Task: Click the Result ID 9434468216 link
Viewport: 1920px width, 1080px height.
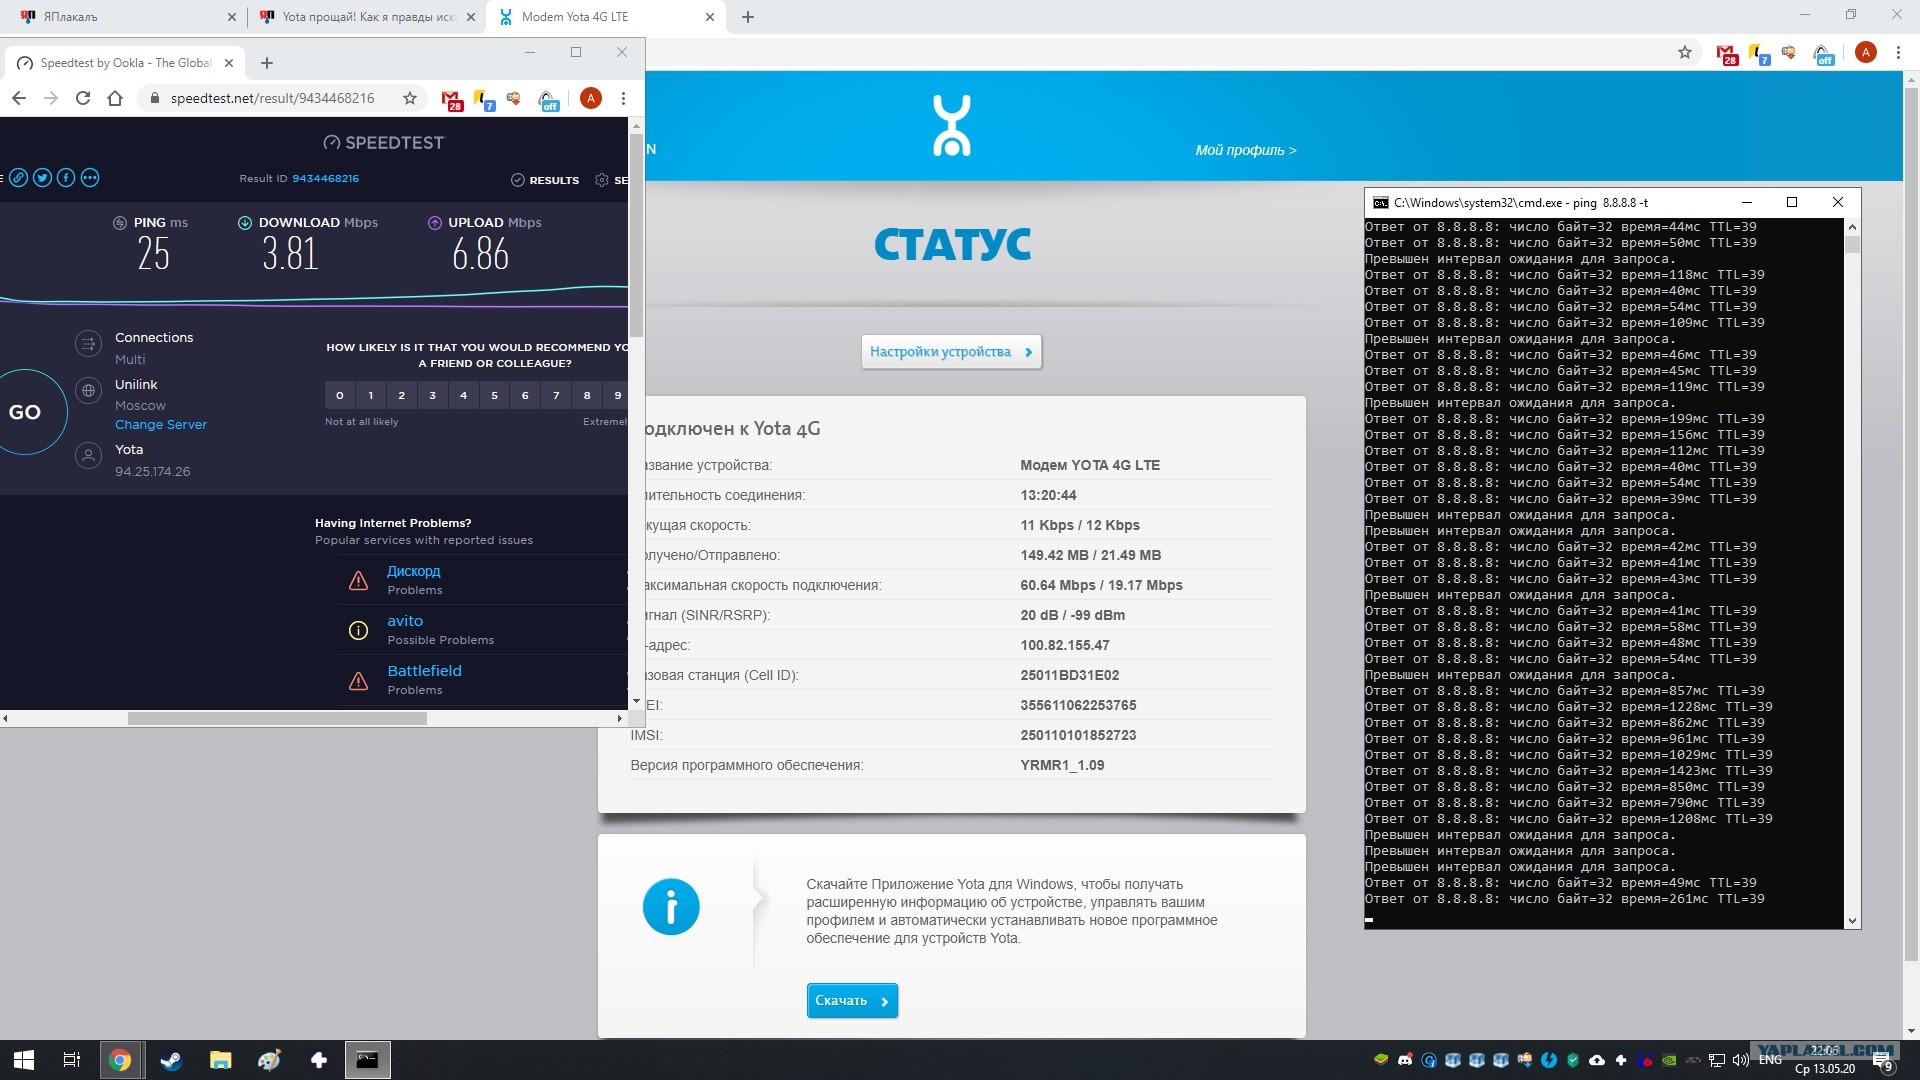Action: coord(325,178)
